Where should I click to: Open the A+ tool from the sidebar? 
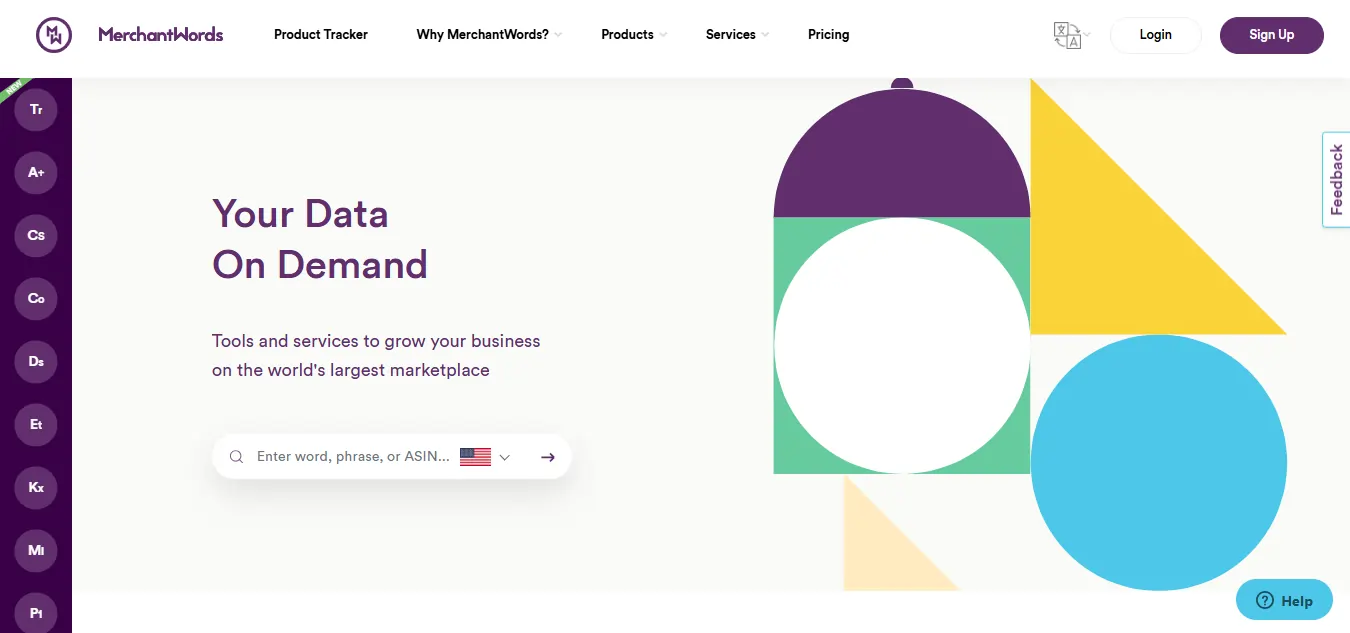coord(35,172)
